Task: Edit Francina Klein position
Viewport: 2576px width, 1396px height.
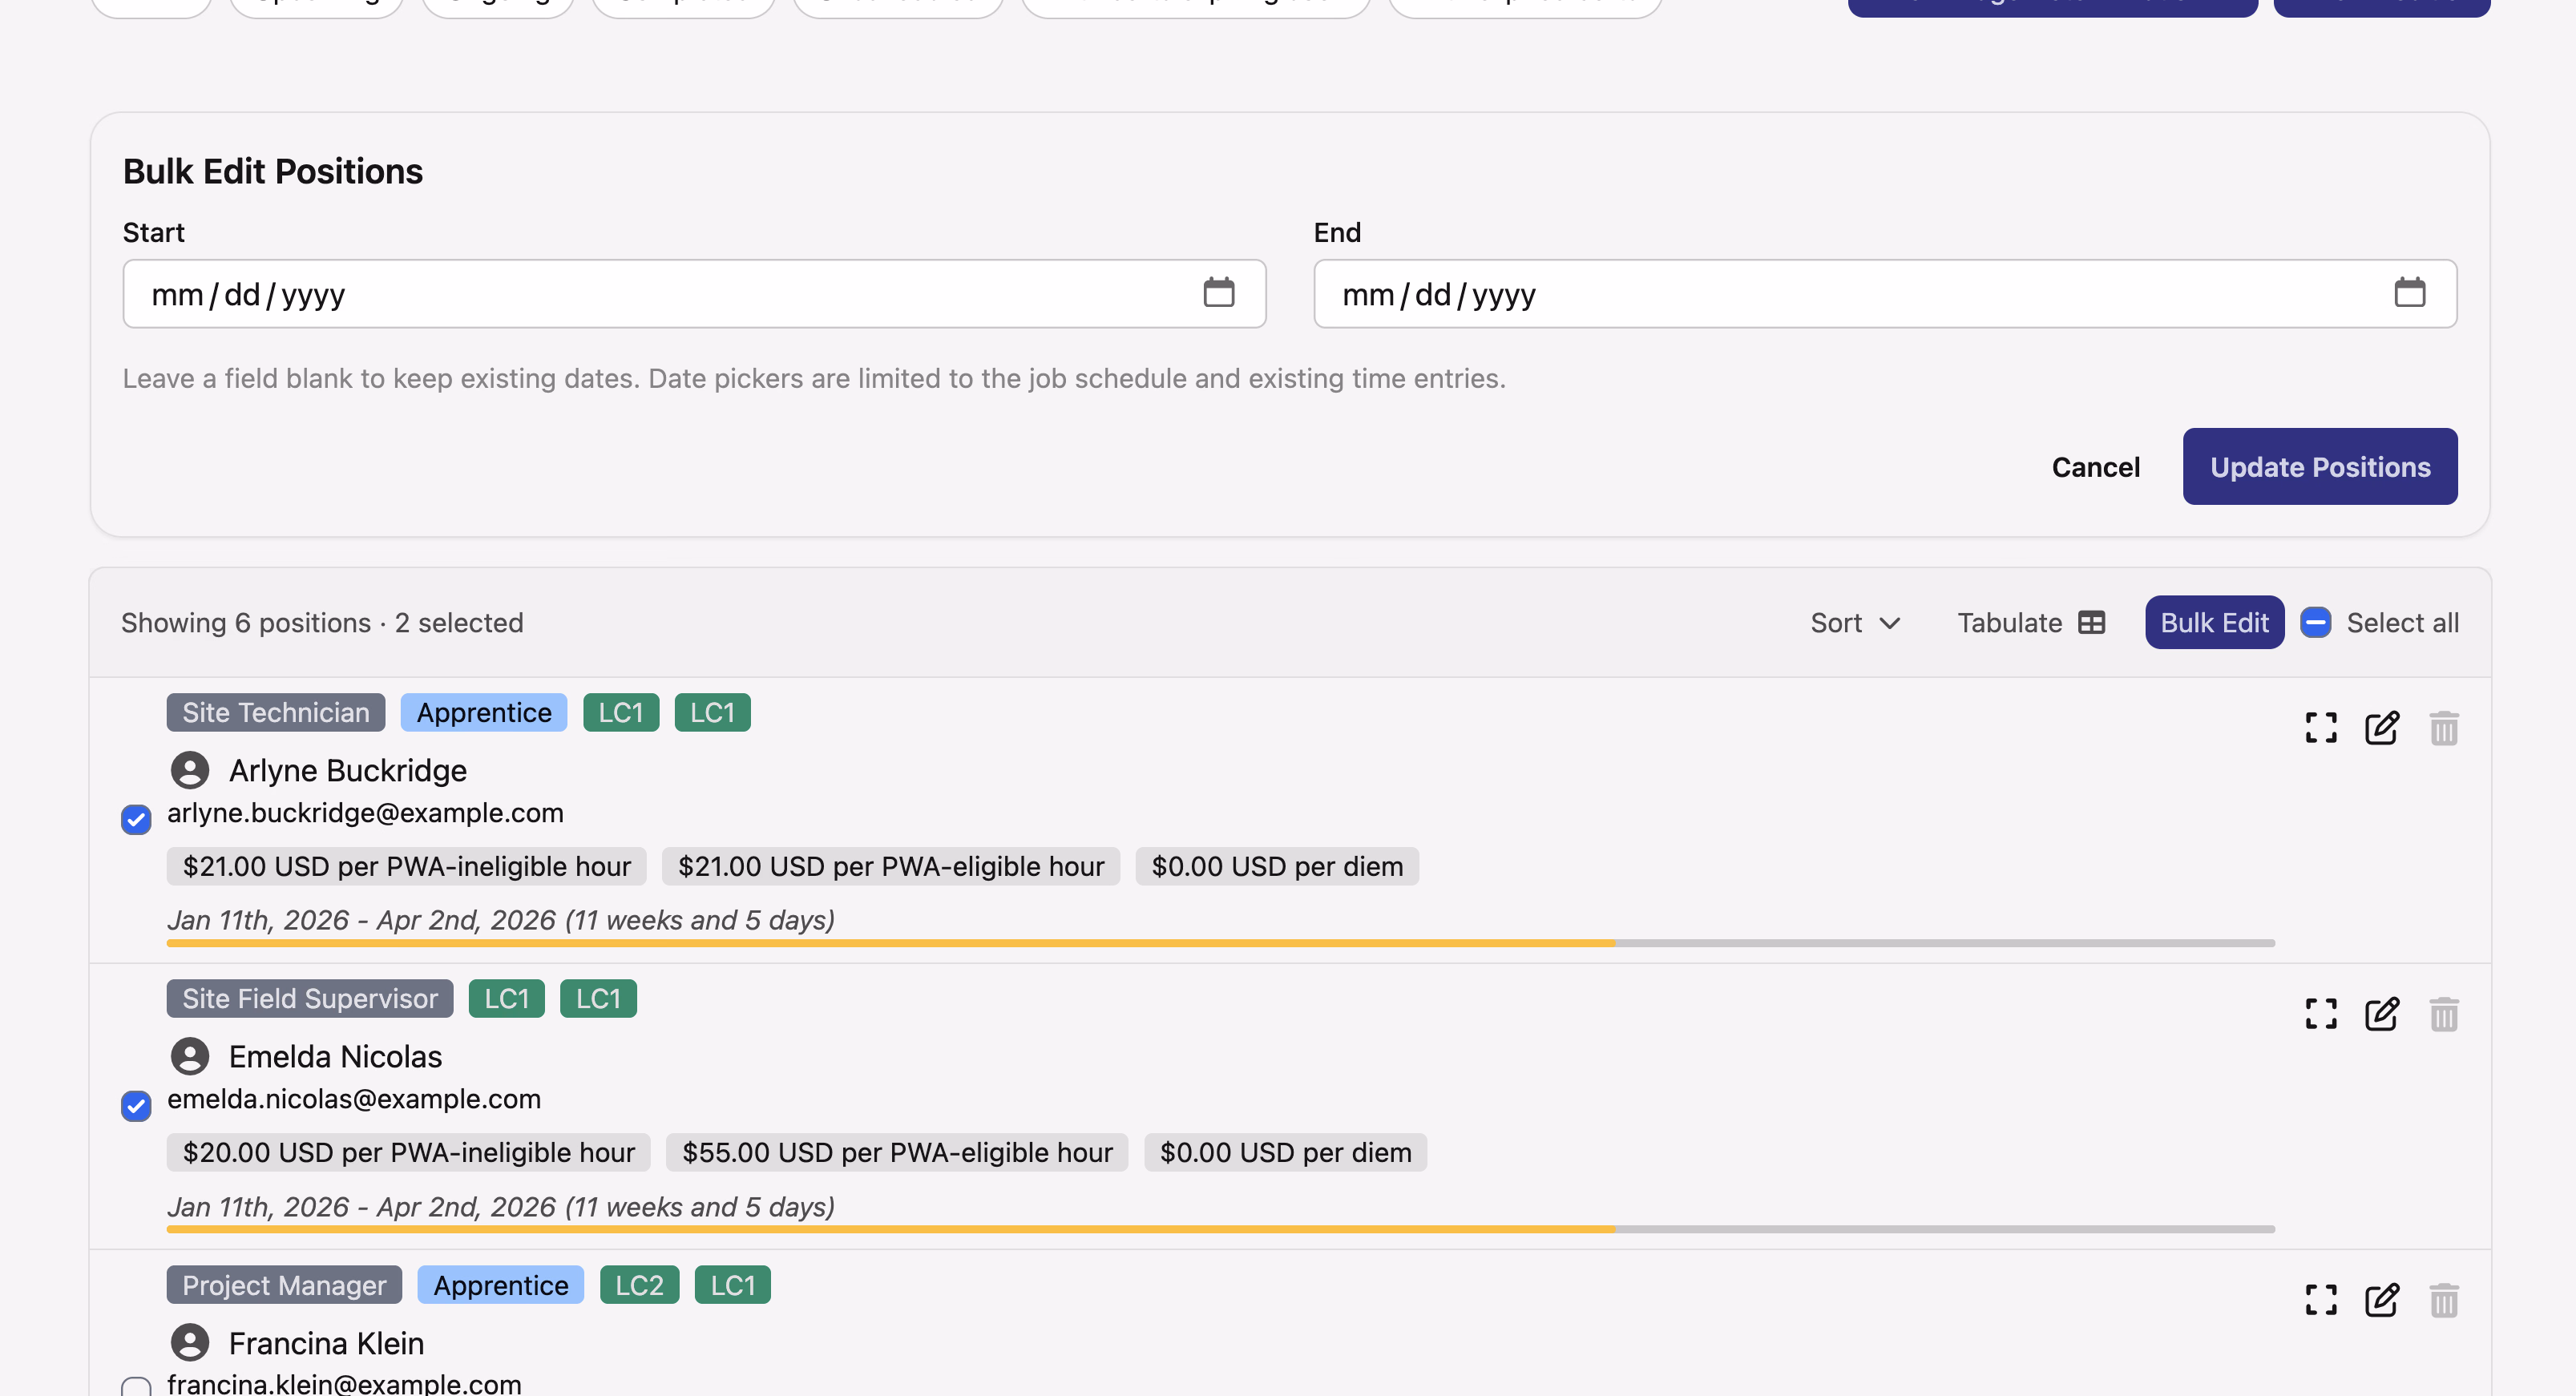Action: coord(2382,1300)
